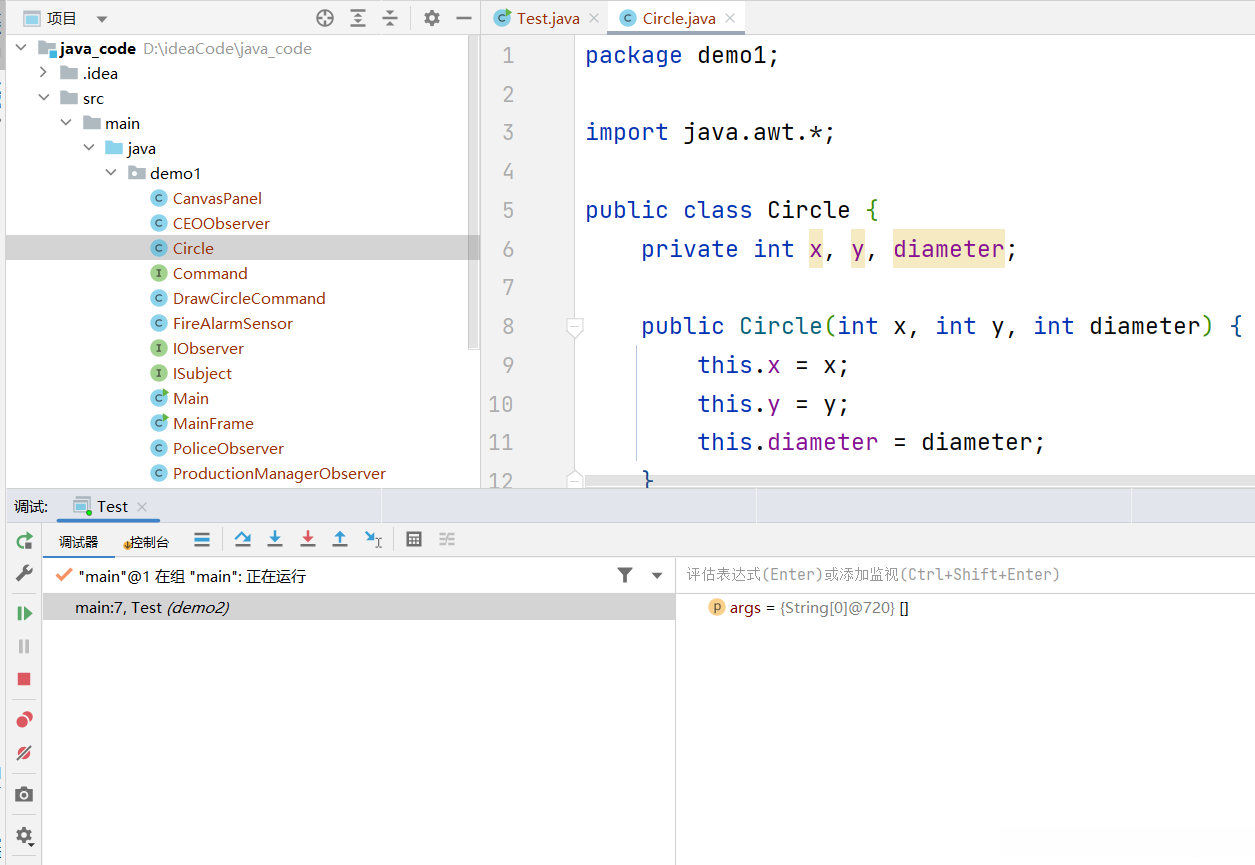Image resolution: width=1255 pixels, height=865 pixels.
Task: Click the red Force Step Into icon
Action: (308, 540)
